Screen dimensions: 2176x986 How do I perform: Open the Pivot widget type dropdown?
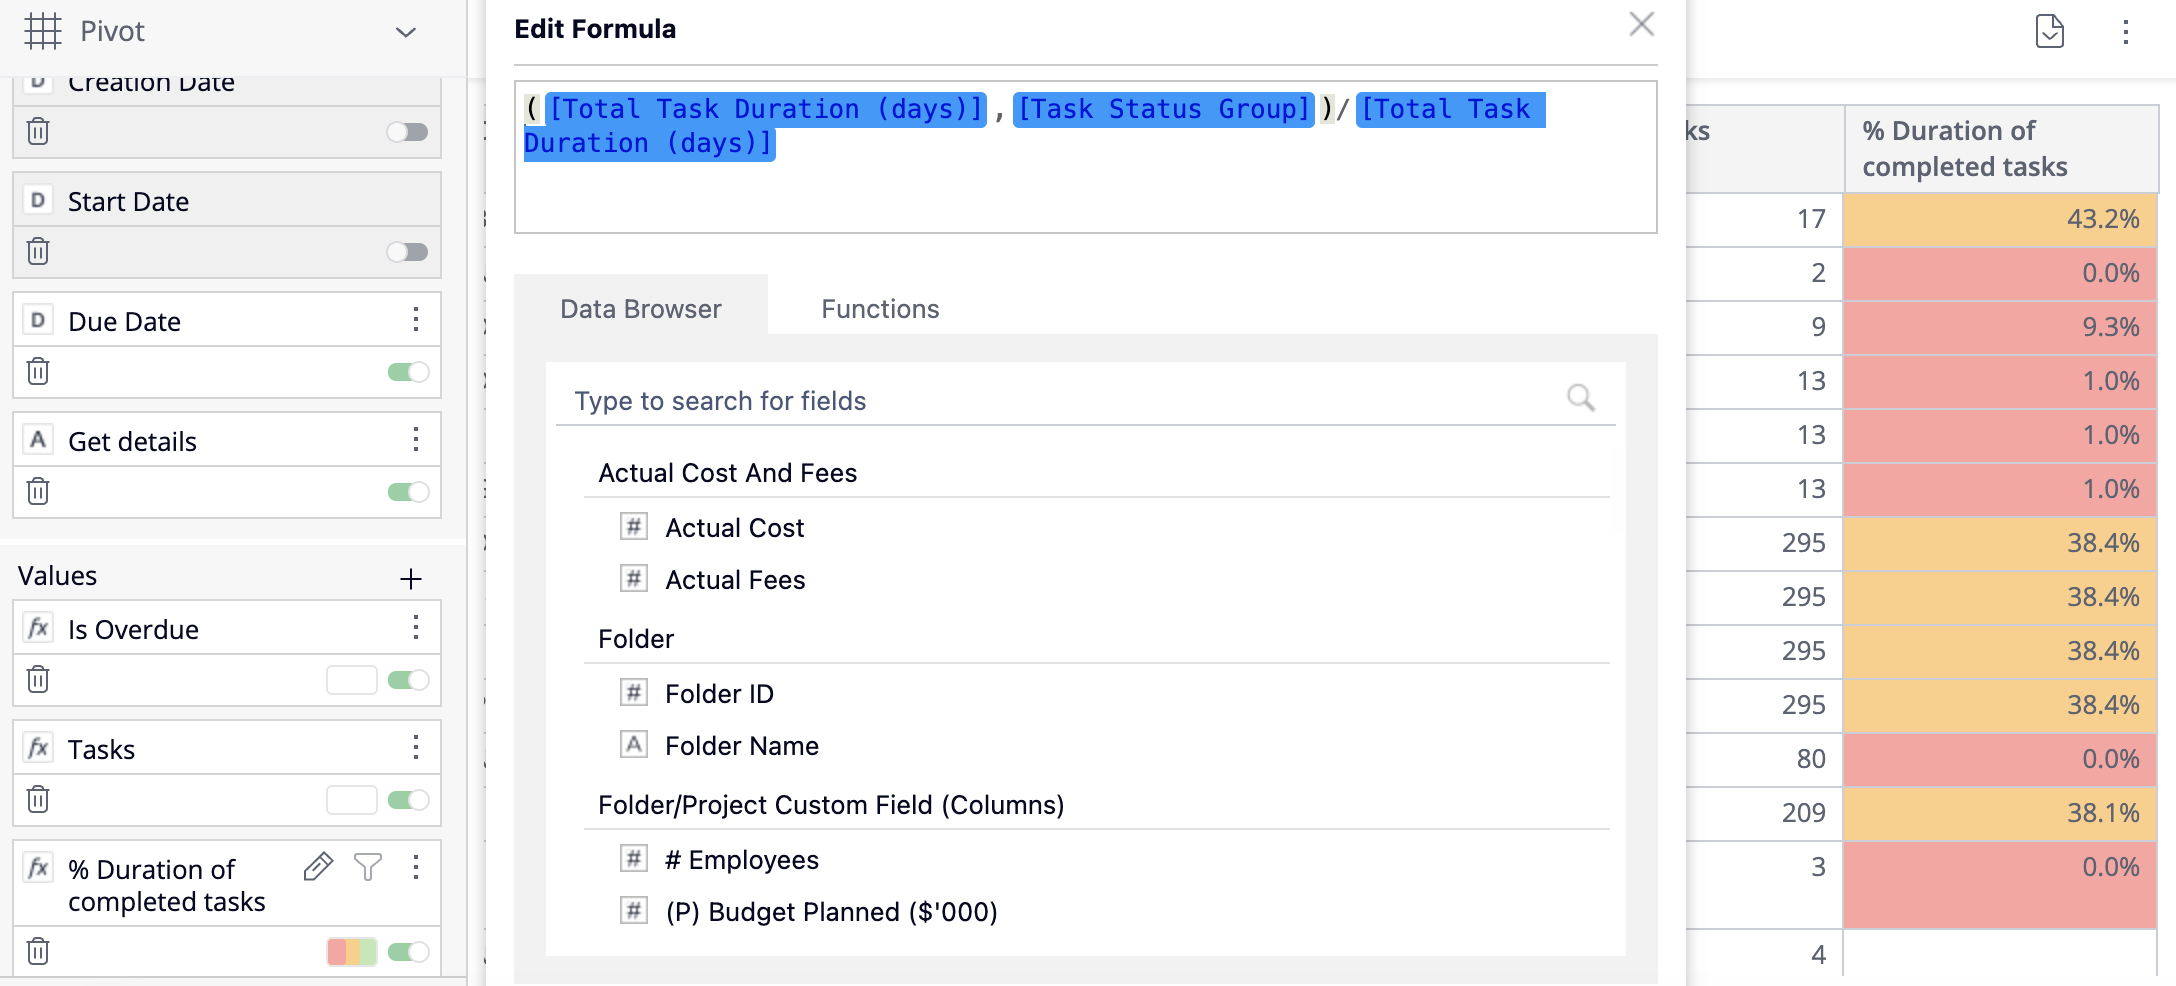[405, 32]
